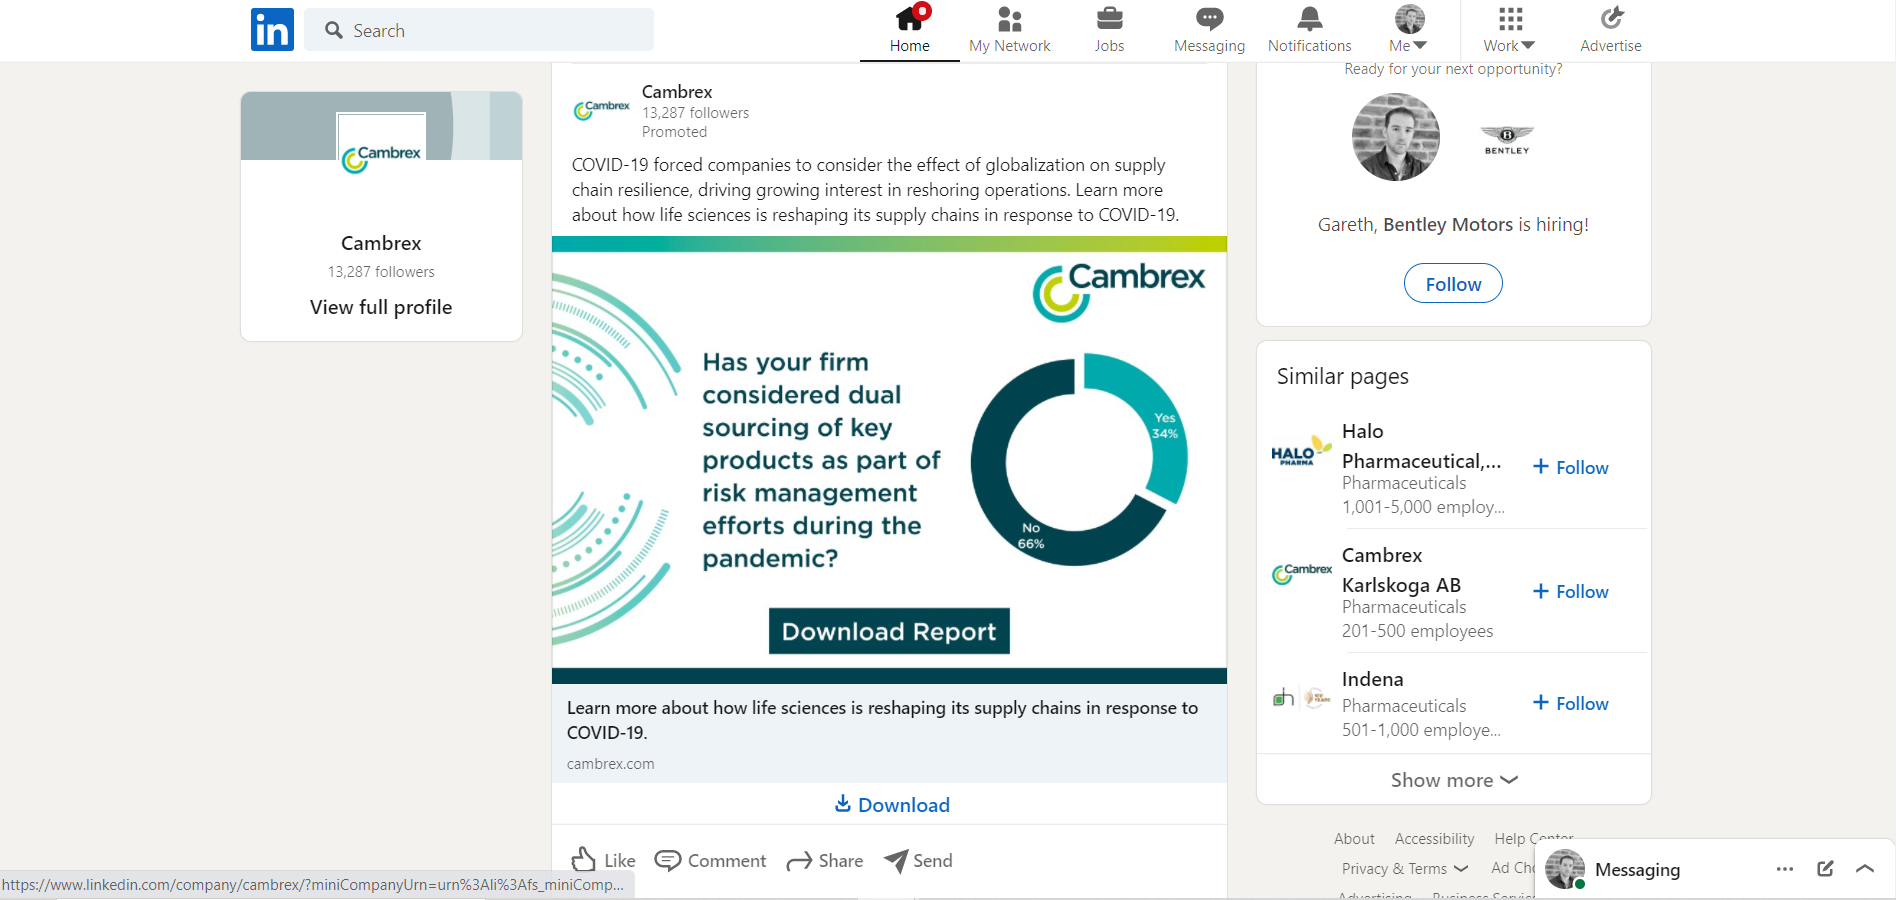Click the Comment speech bubble icon
The image size is (1896, 900).
(667, 860)
